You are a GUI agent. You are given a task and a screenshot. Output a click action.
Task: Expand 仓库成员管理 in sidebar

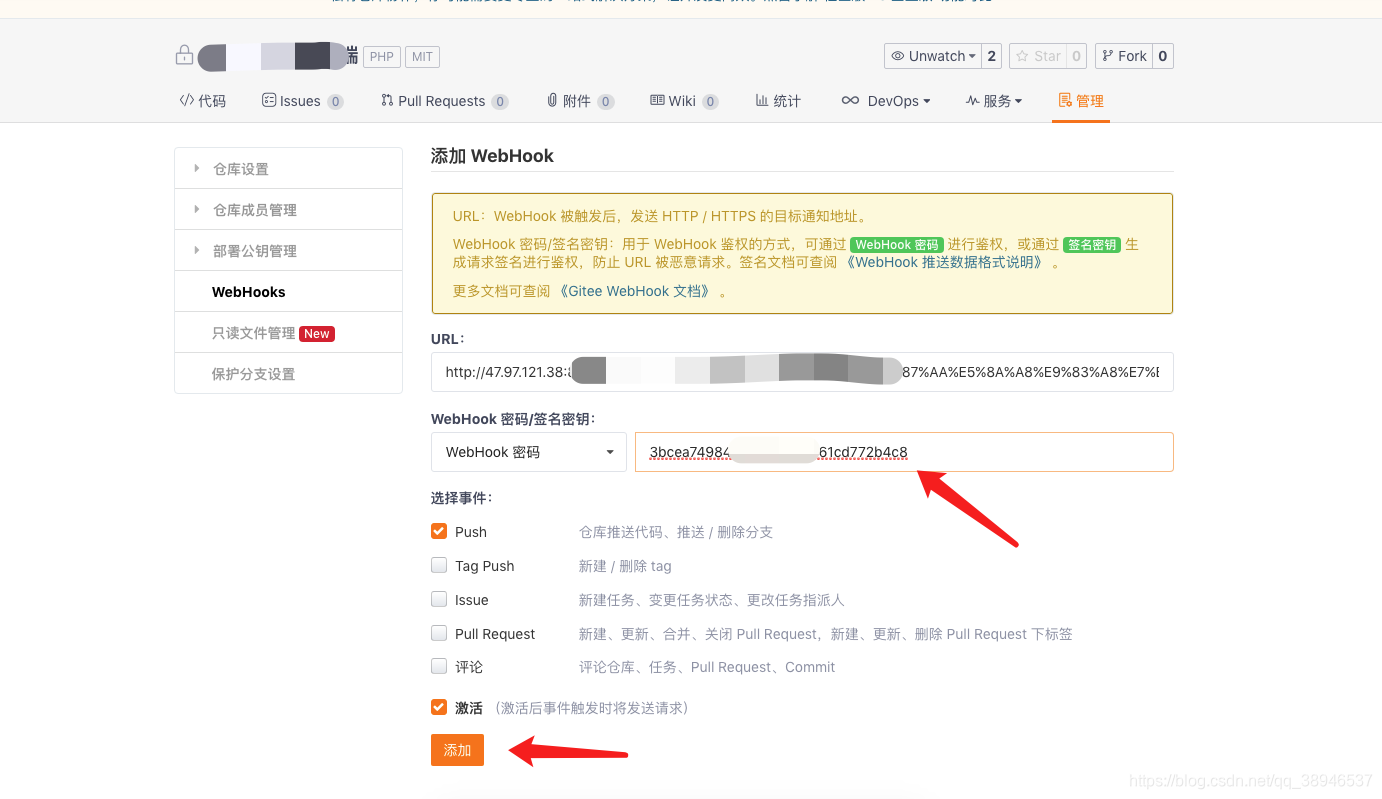pos(288,209)
